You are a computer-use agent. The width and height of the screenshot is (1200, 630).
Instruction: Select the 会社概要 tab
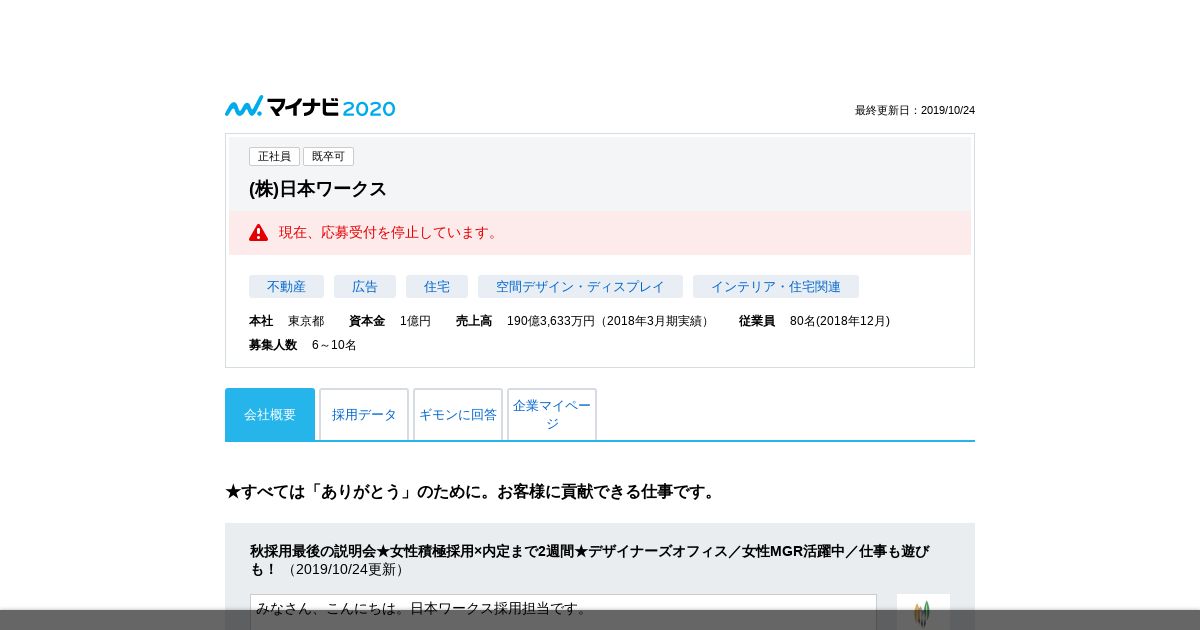pyautogui.click(x=270, y=414)
